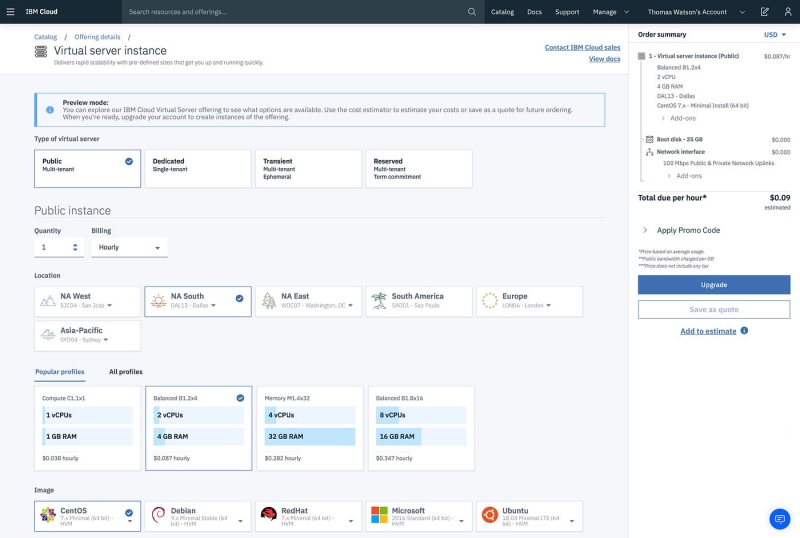Image resolution: width=800 pixels, height=538 pixels.
Task: Expand Add-ons under Network interface
Action: click(685, 176)
